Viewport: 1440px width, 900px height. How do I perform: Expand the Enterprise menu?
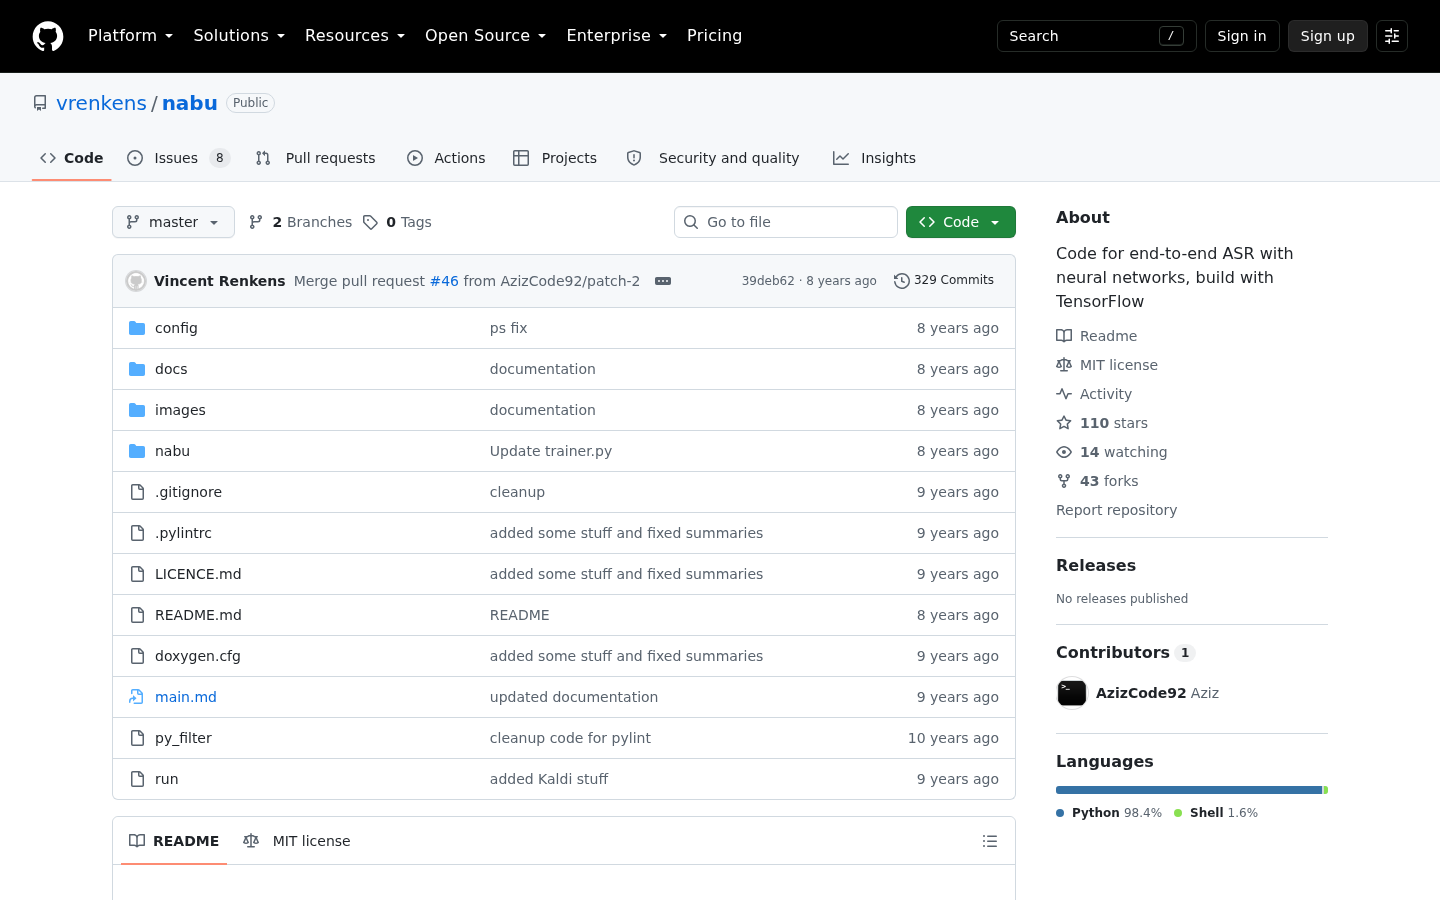(617, 36)
